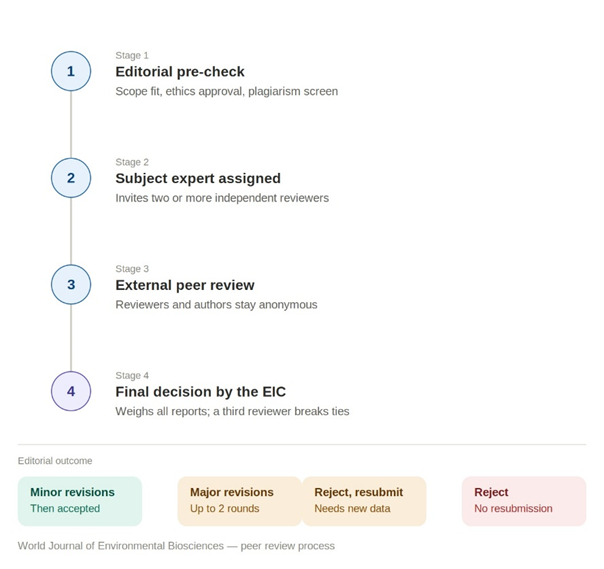Click the Reject, resubmit outcome card
Screen dimensions: 604x569
pyautogui.click(x=364, y=501)
